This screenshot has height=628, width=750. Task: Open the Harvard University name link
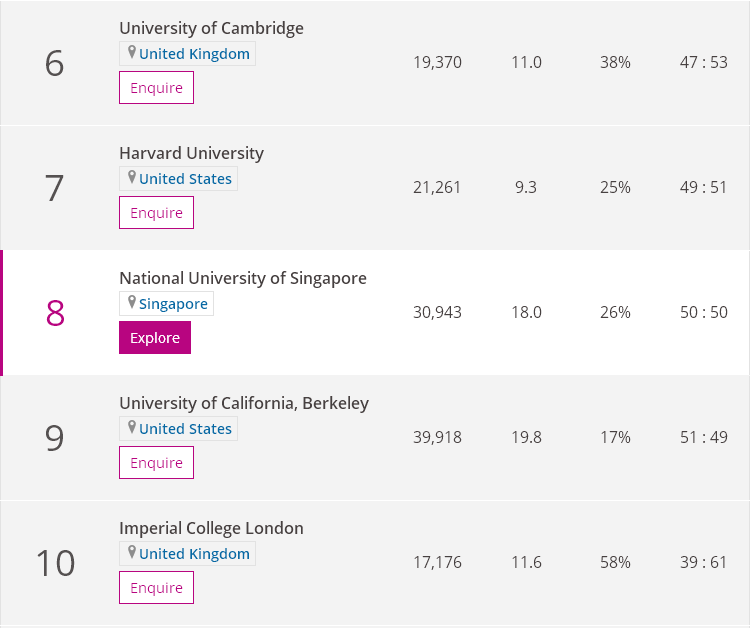pyautogui.click(x=191, y=153)
